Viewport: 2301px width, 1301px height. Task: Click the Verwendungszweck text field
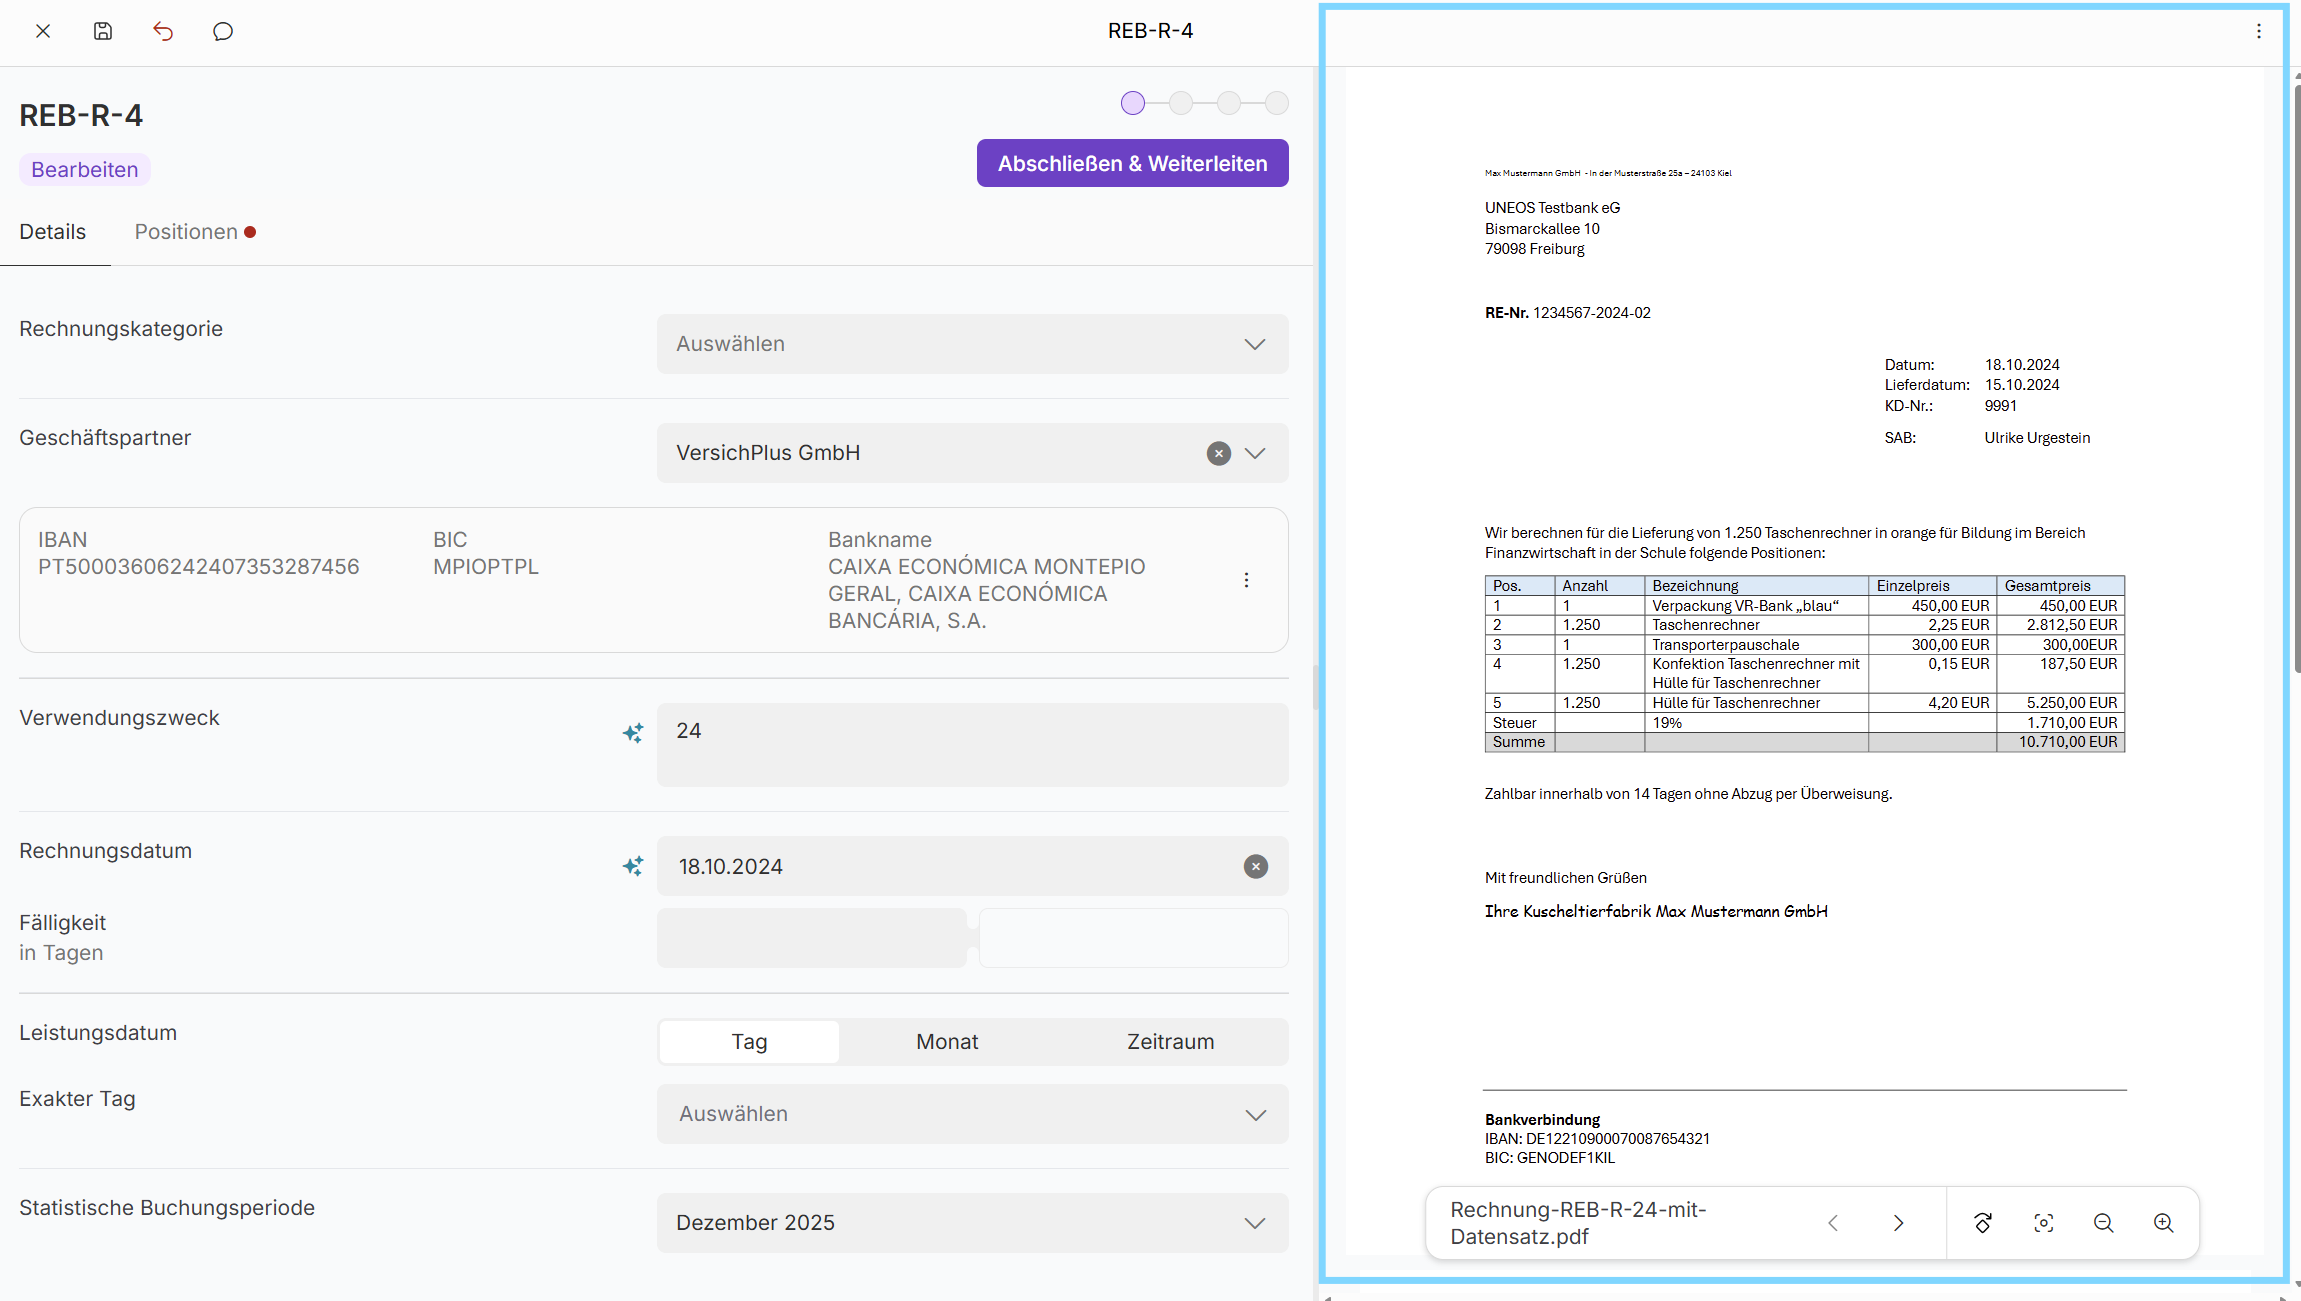tap(971, 744)
